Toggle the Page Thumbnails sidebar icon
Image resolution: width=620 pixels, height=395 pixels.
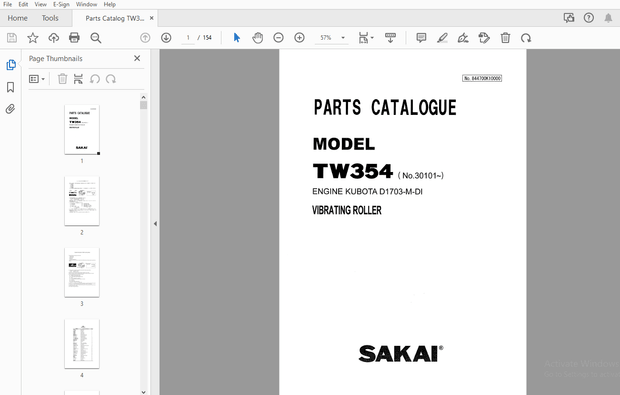(x=11, y=64)
